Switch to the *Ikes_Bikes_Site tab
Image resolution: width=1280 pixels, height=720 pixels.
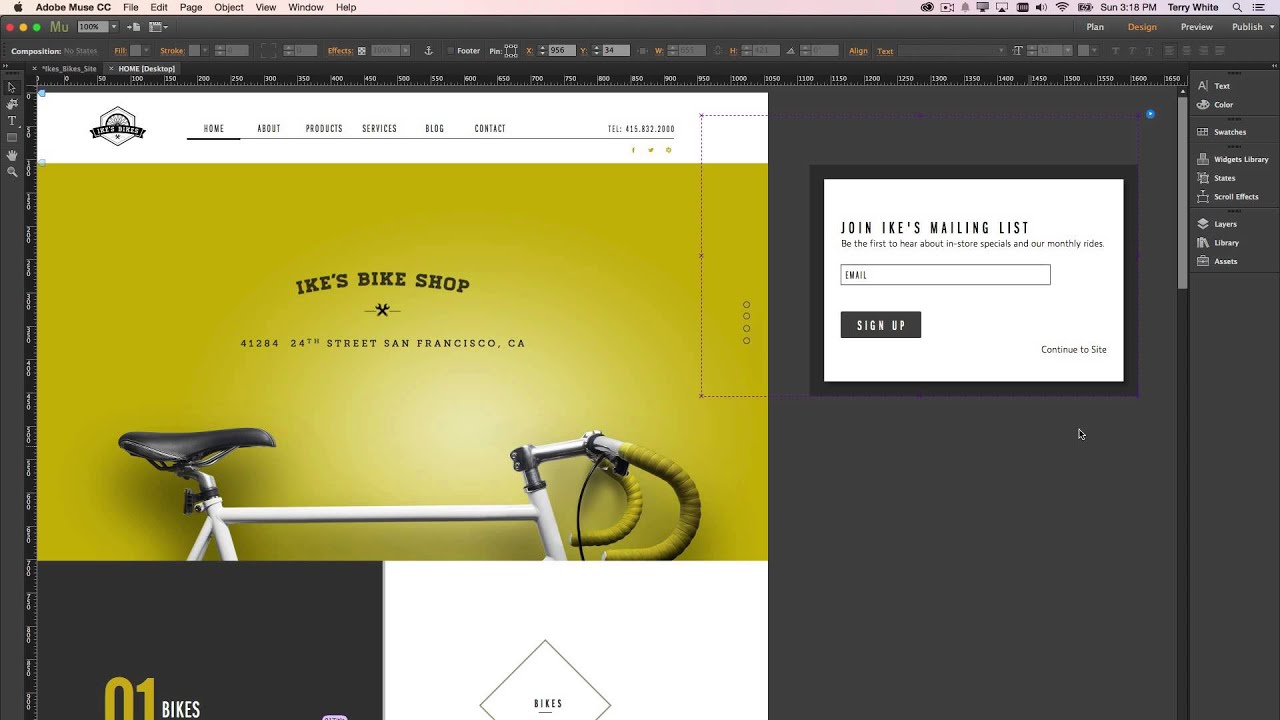pyautogui.click(x=70, y=69)
